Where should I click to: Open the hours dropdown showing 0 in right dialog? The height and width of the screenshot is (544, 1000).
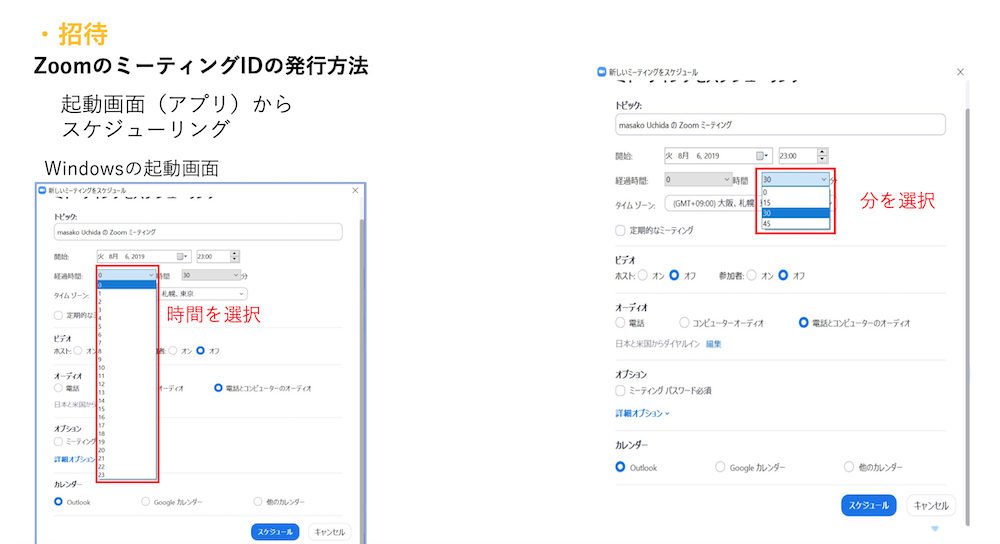tap(698, 179)
